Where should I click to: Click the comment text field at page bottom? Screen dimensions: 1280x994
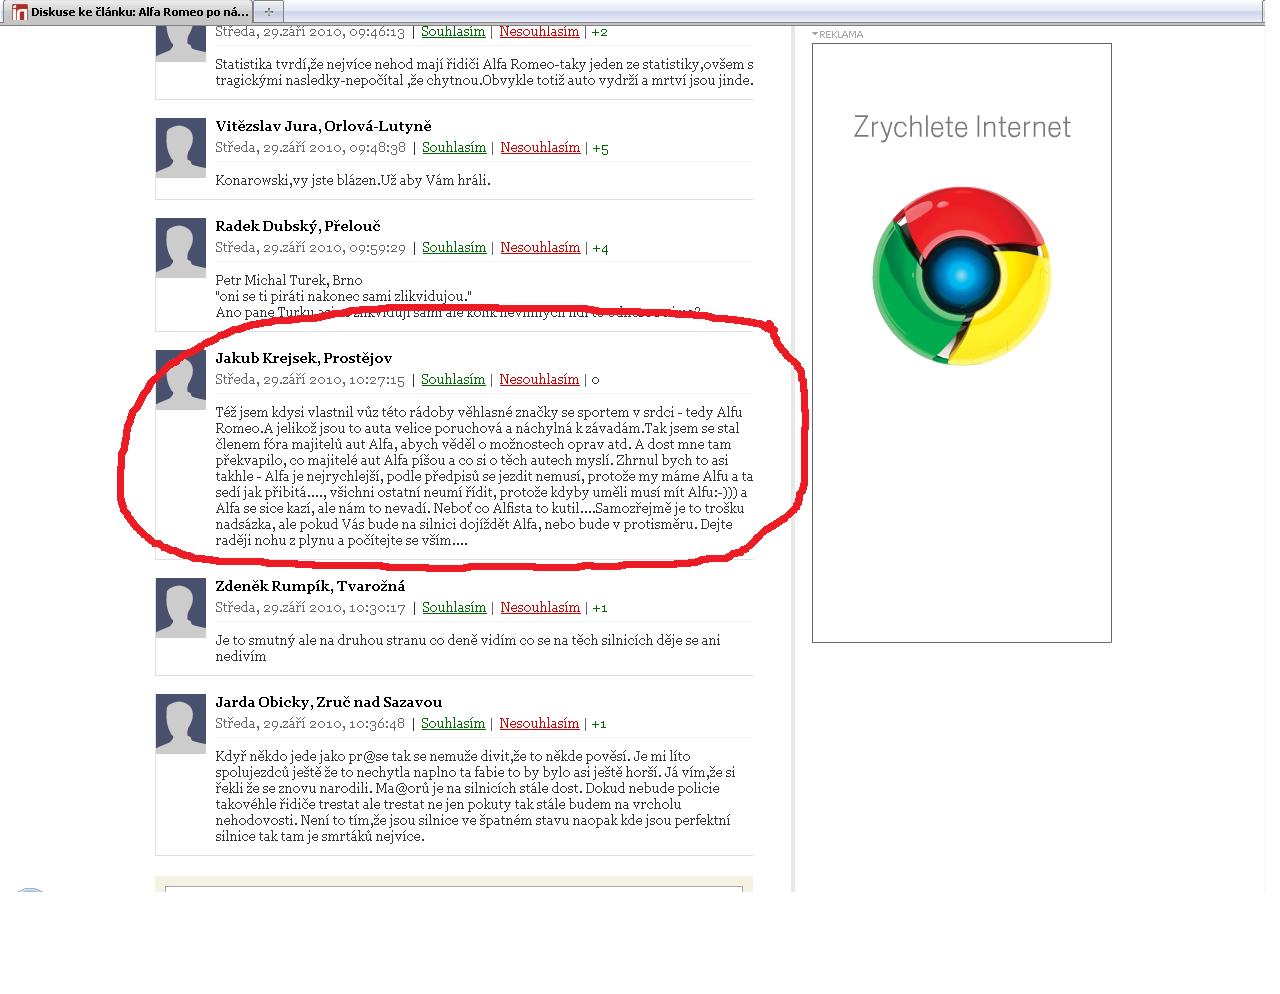(453, 888)
